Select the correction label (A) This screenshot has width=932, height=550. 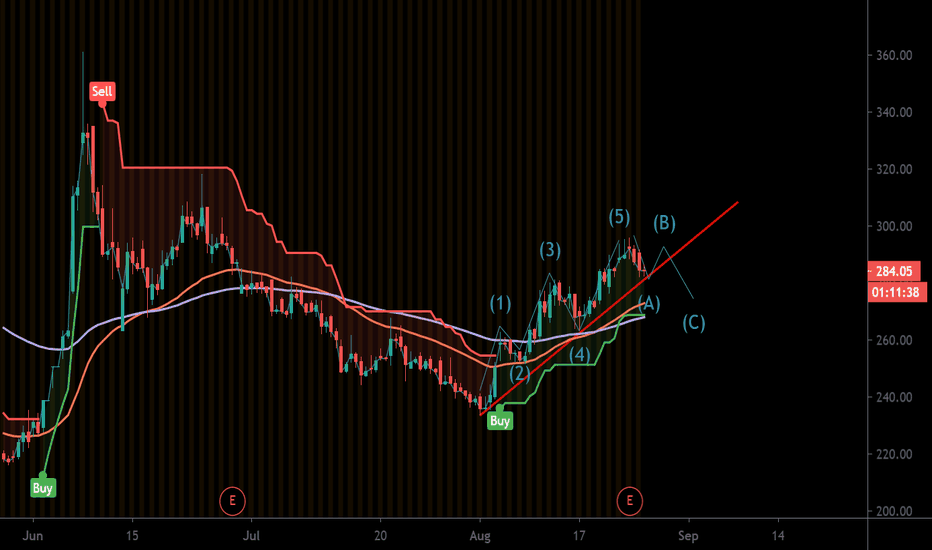click(648, 303)
